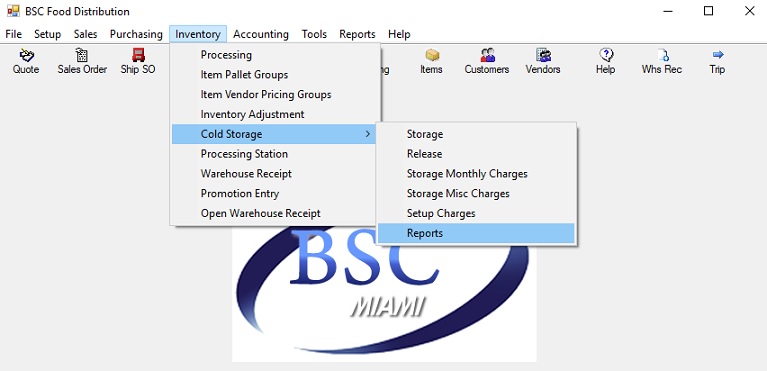Viewport: 767px width, 371px height.
Task: Click the BSC Food Distribution app icon
Action: 13,11
